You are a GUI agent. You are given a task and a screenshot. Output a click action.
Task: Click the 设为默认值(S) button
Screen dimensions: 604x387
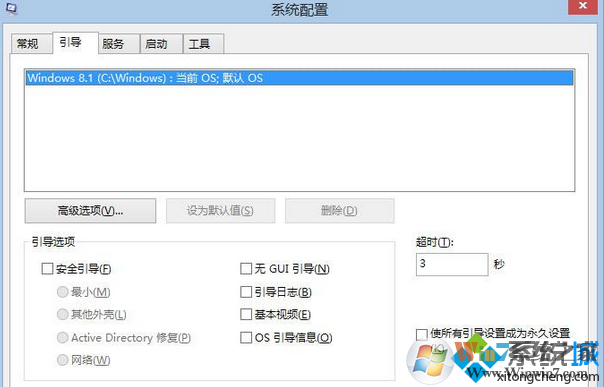(x=220, y=211)
